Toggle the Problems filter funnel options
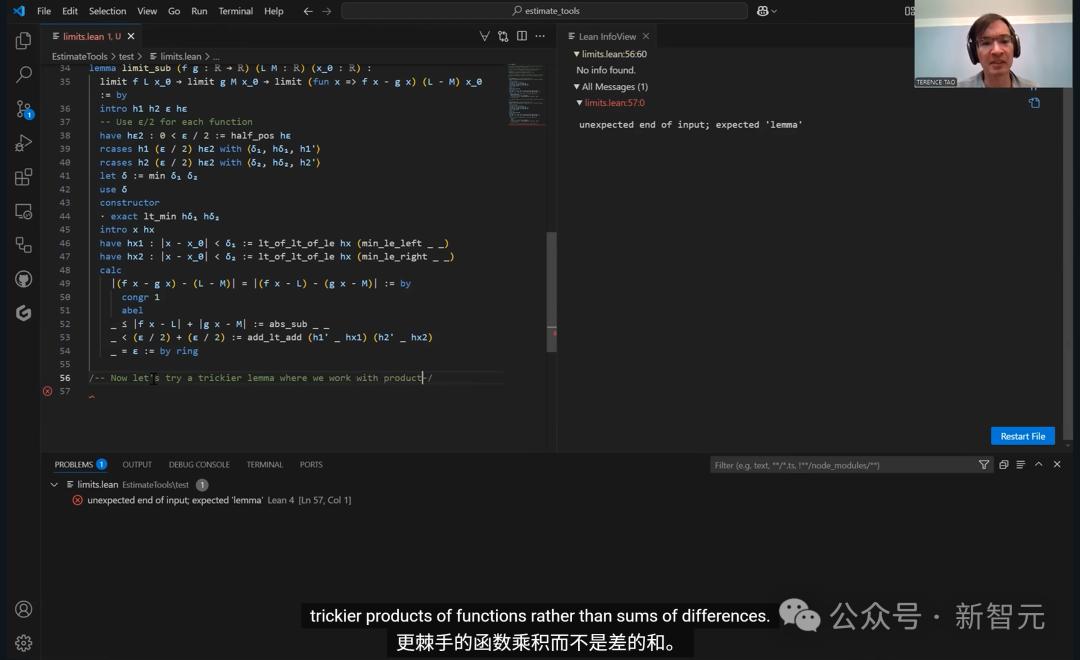Image resolution: width=1080 pixels, height=660 pixels. (x=984, y=465)
